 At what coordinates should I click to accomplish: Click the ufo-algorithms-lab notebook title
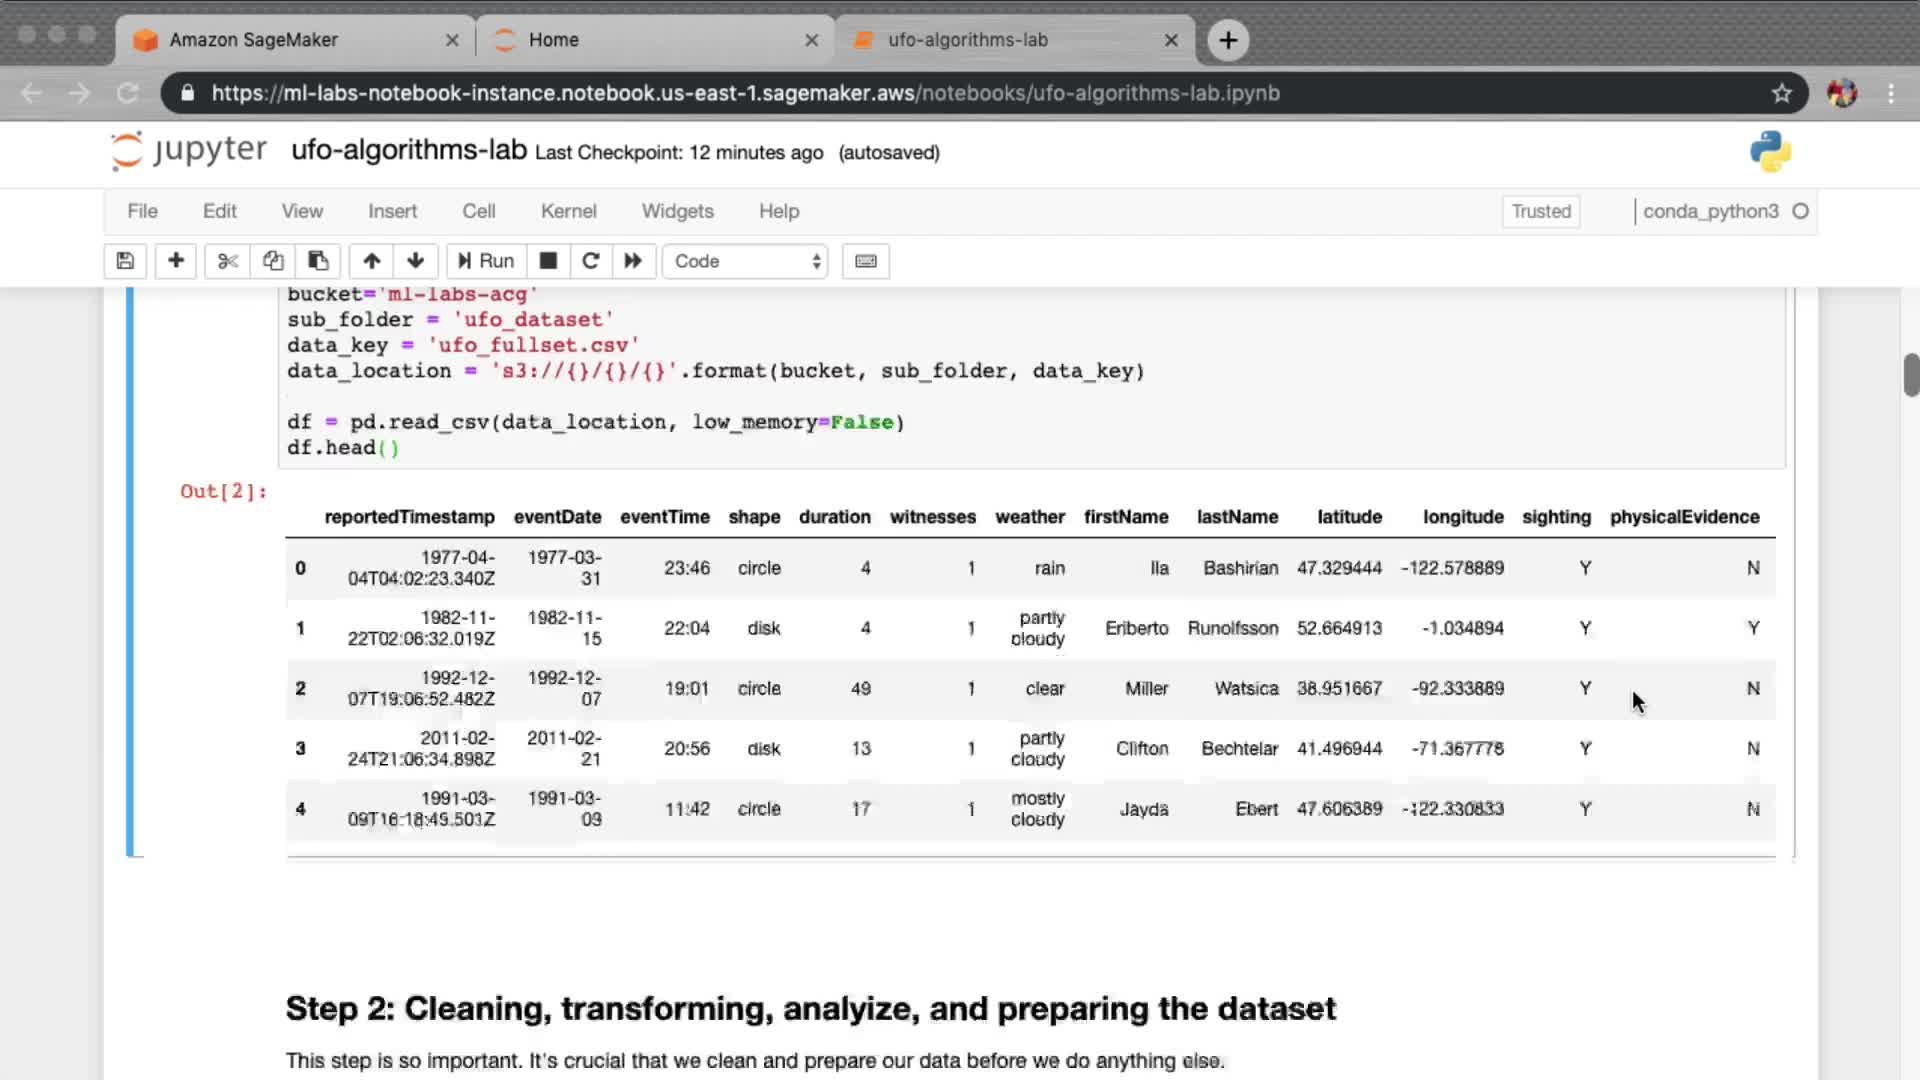click(409, 150)
